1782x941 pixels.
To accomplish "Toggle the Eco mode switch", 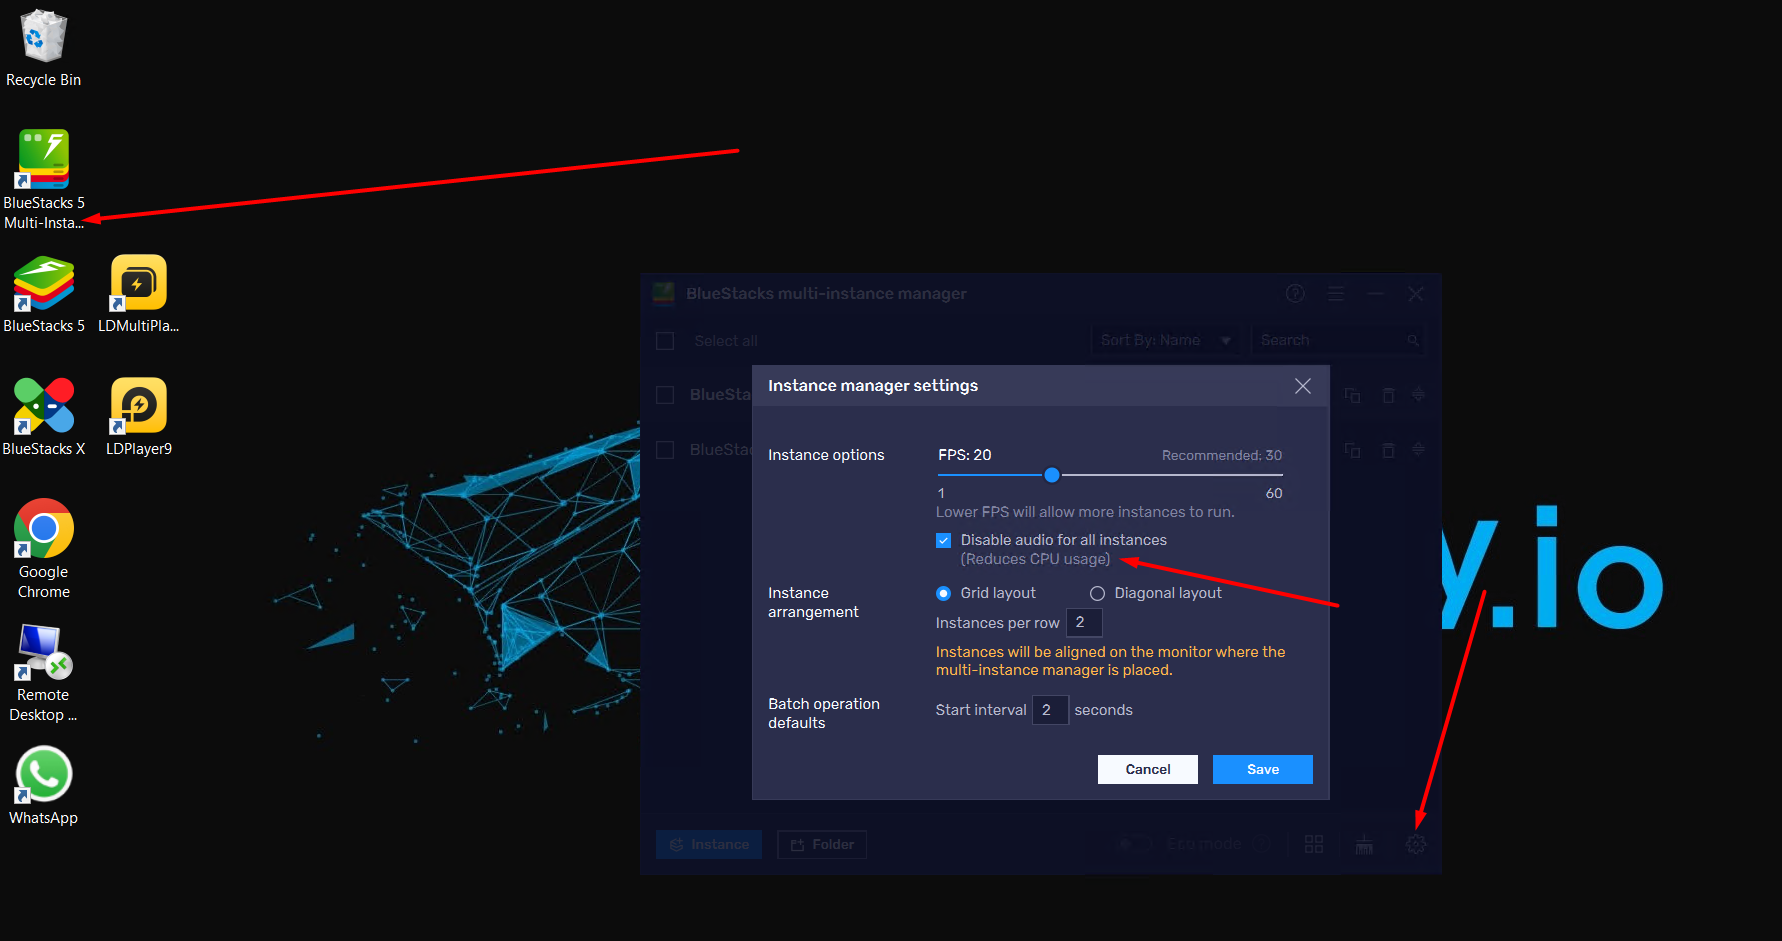I will pos(1133,844).
